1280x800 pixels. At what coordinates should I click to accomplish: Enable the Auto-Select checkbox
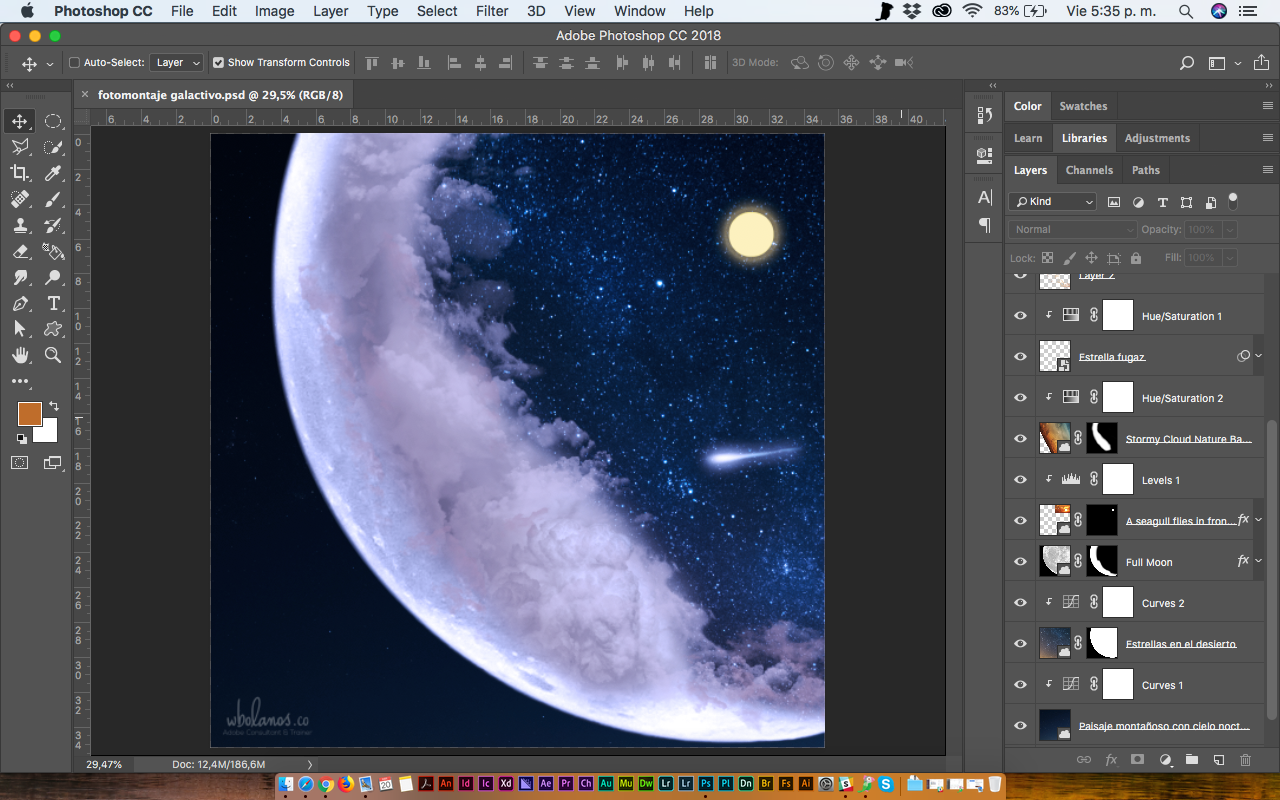(x=74, y=62)
